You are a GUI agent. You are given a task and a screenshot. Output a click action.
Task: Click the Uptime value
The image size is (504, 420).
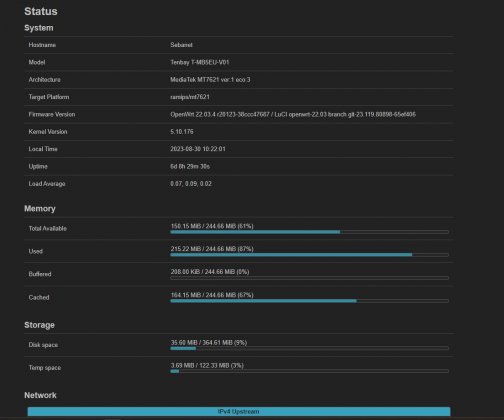(x=190, y=166)
